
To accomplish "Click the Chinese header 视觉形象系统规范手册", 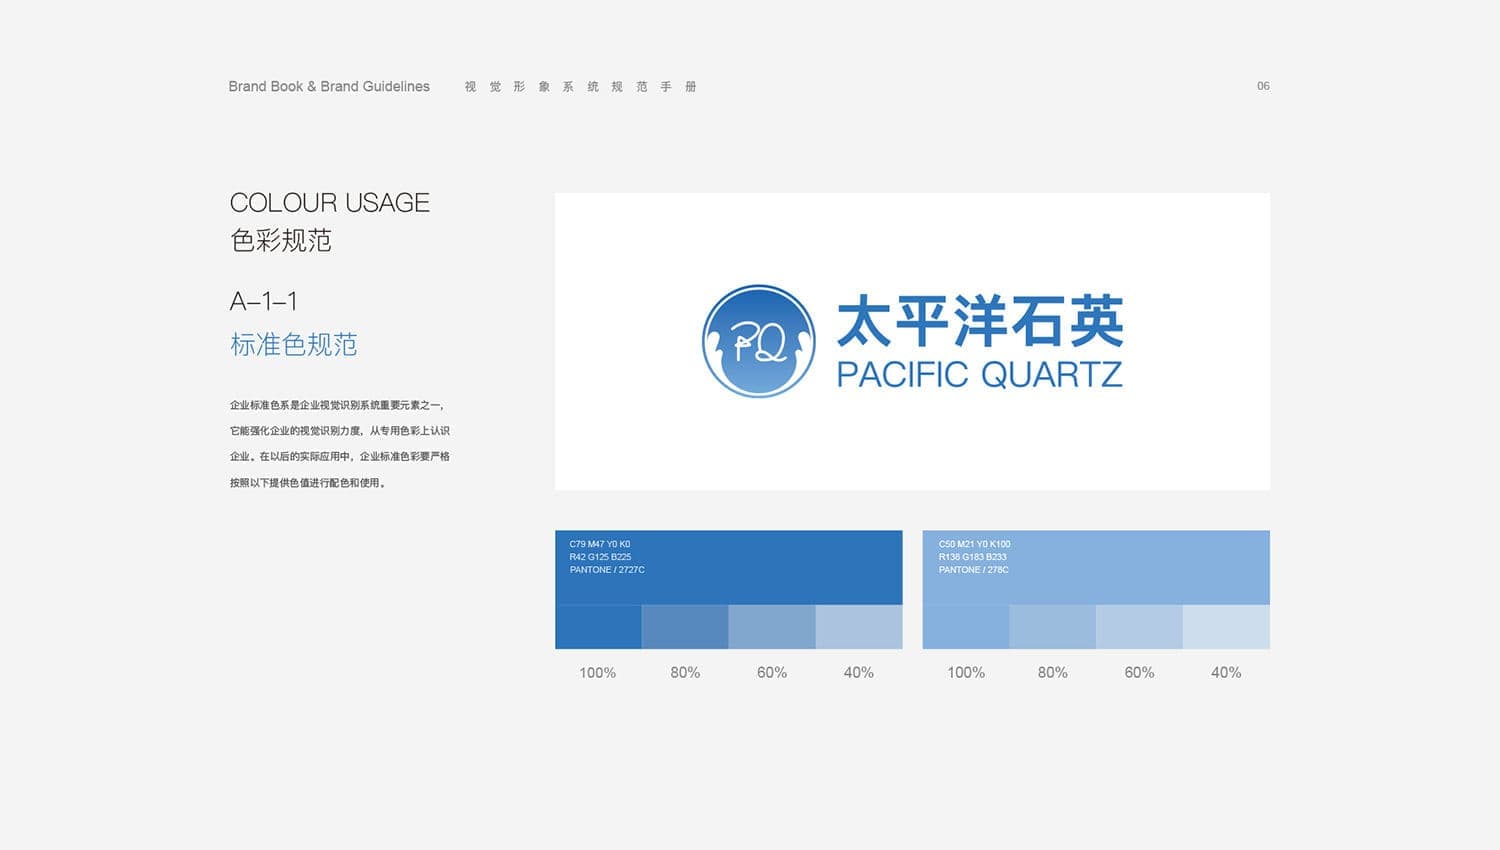I will point(580,87).
